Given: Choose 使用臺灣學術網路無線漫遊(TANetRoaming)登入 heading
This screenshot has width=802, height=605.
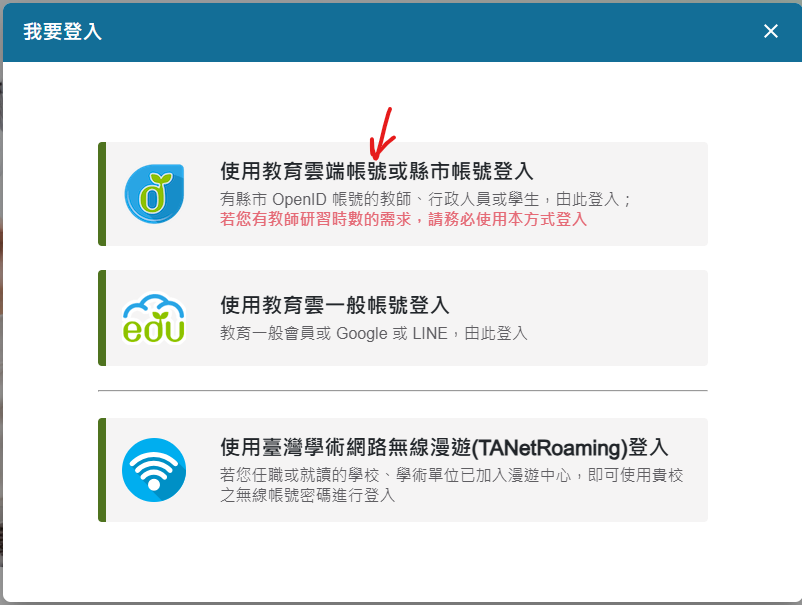Looking at the screenshot, I should point(444,447).
